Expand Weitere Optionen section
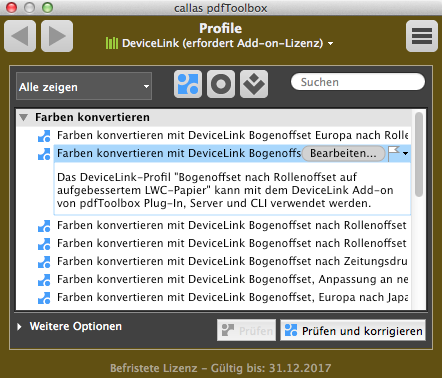This screenshot has height=378, width=442. (20, 327)
